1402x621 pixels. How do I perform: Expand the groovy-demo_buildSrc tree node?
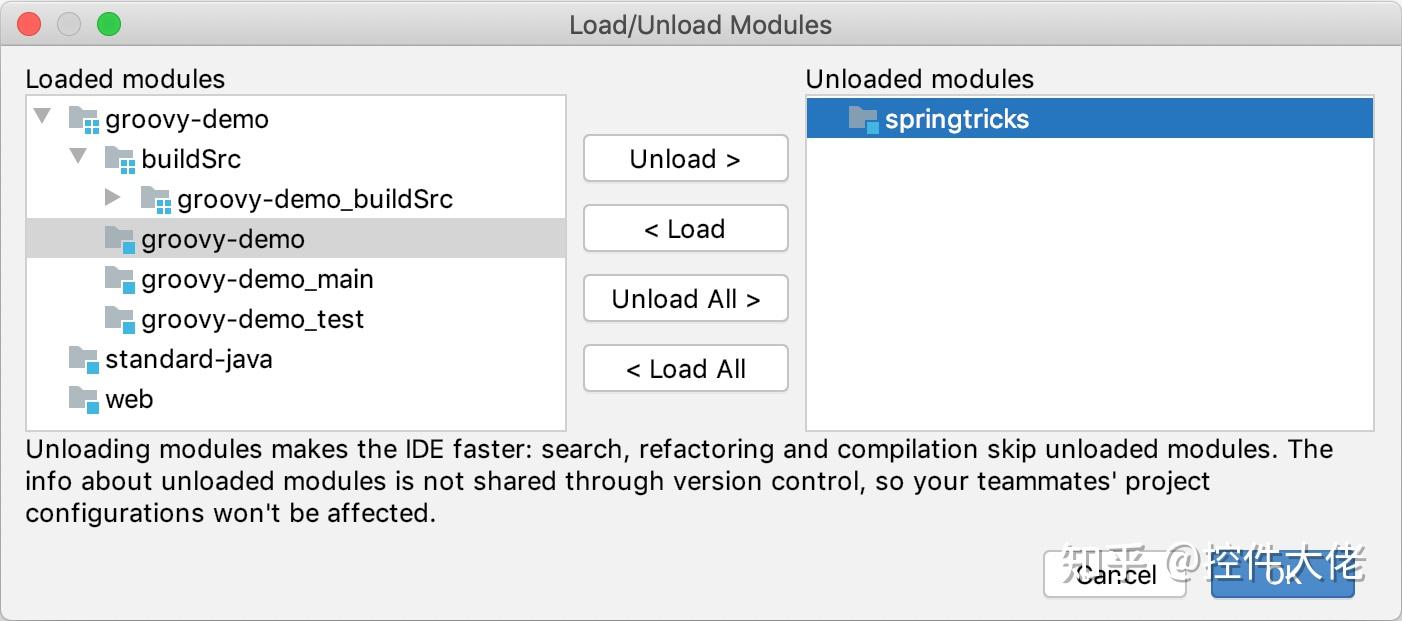coord(113,197)
